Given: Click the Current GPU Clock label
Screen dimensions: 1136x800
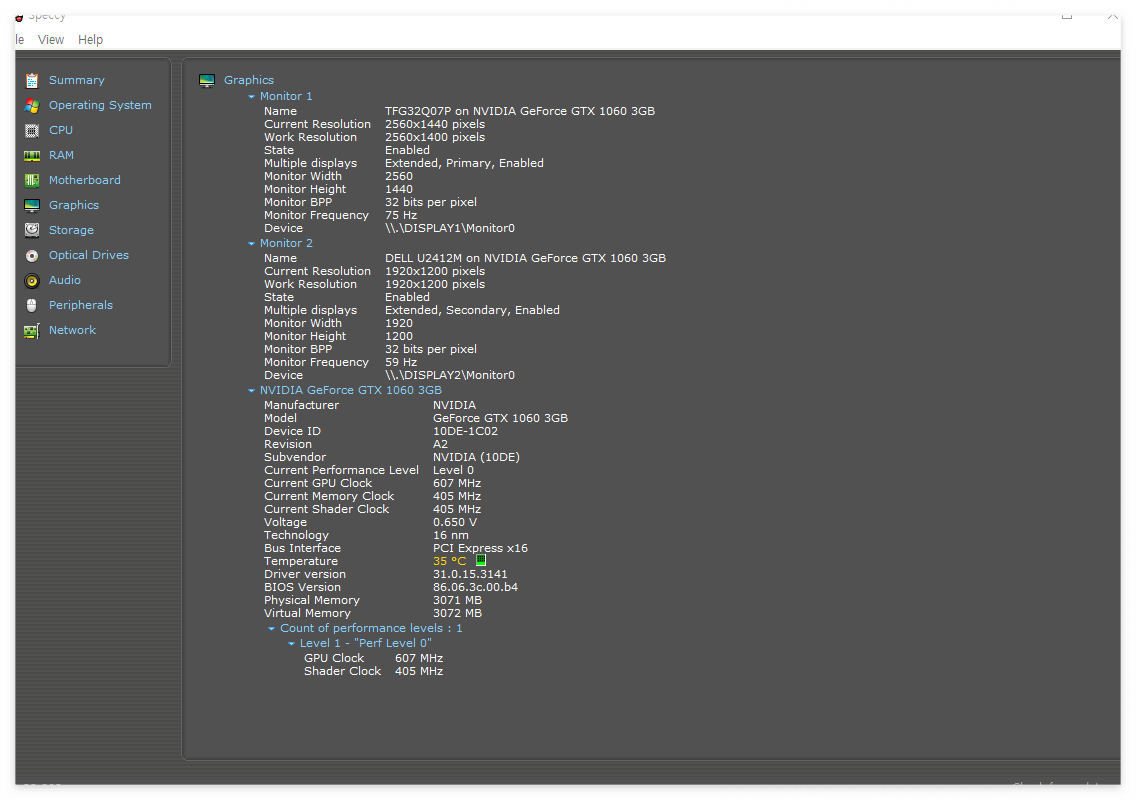Looking at the screenshot, I should 318,483.
